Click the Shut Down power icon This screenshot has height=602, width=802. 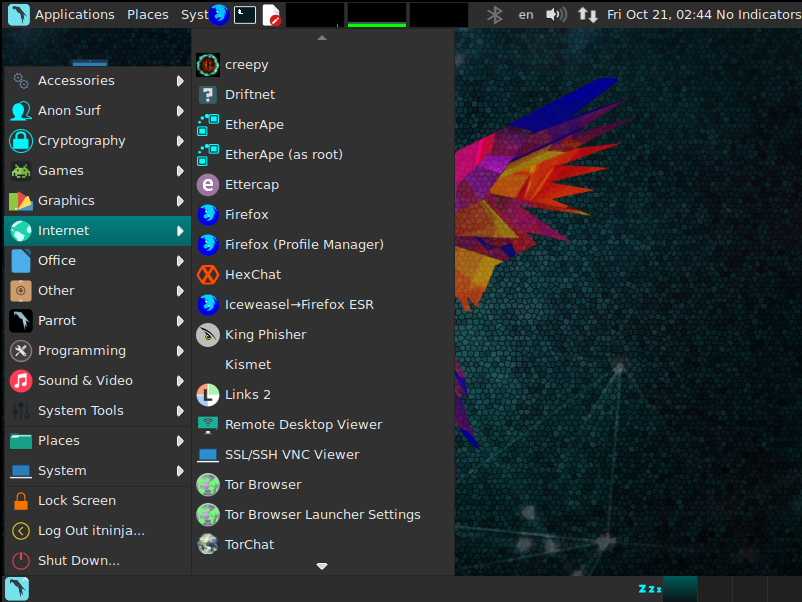coord(20,561)
